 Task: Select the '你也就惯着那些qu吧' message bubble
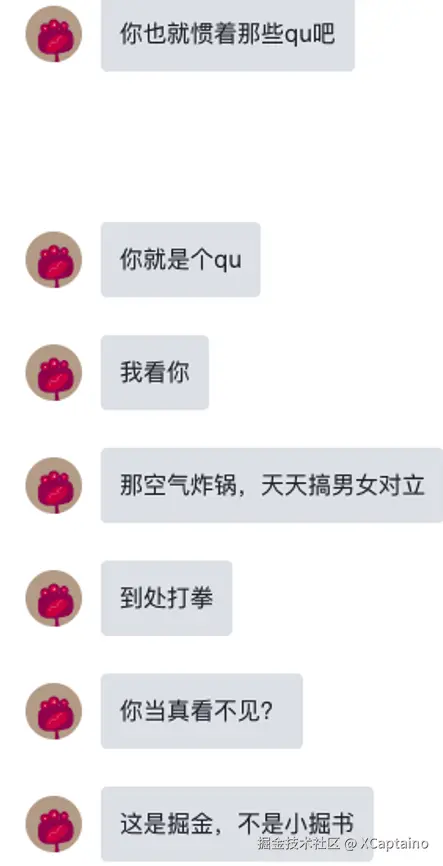tap(228, 34)
